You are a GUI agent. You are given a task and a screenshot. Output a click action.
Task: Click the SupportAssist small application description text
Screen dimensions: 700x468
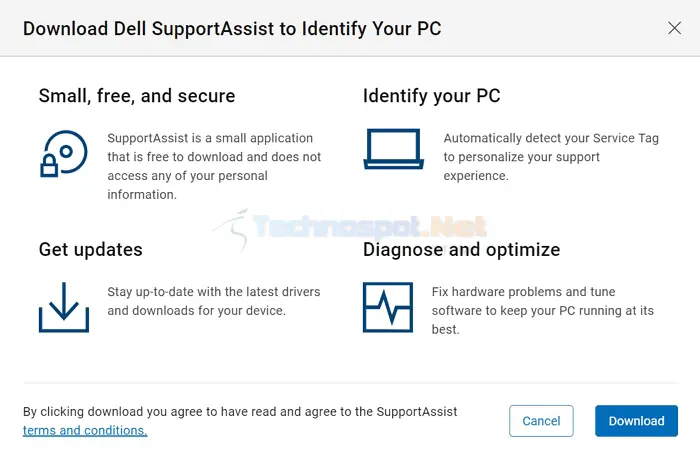(x=214, y=166)
